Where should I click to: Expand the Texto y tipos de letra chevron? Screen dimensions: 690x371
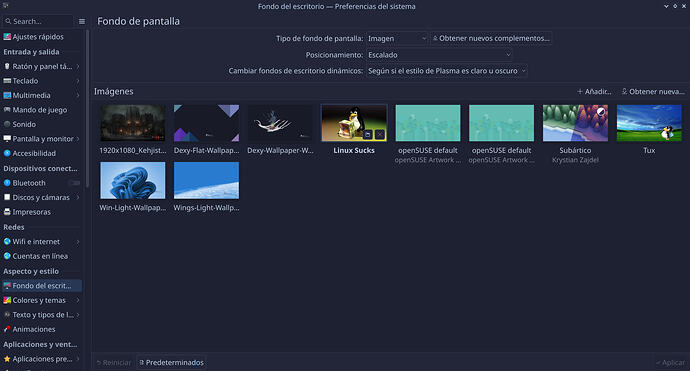(78, 315)
